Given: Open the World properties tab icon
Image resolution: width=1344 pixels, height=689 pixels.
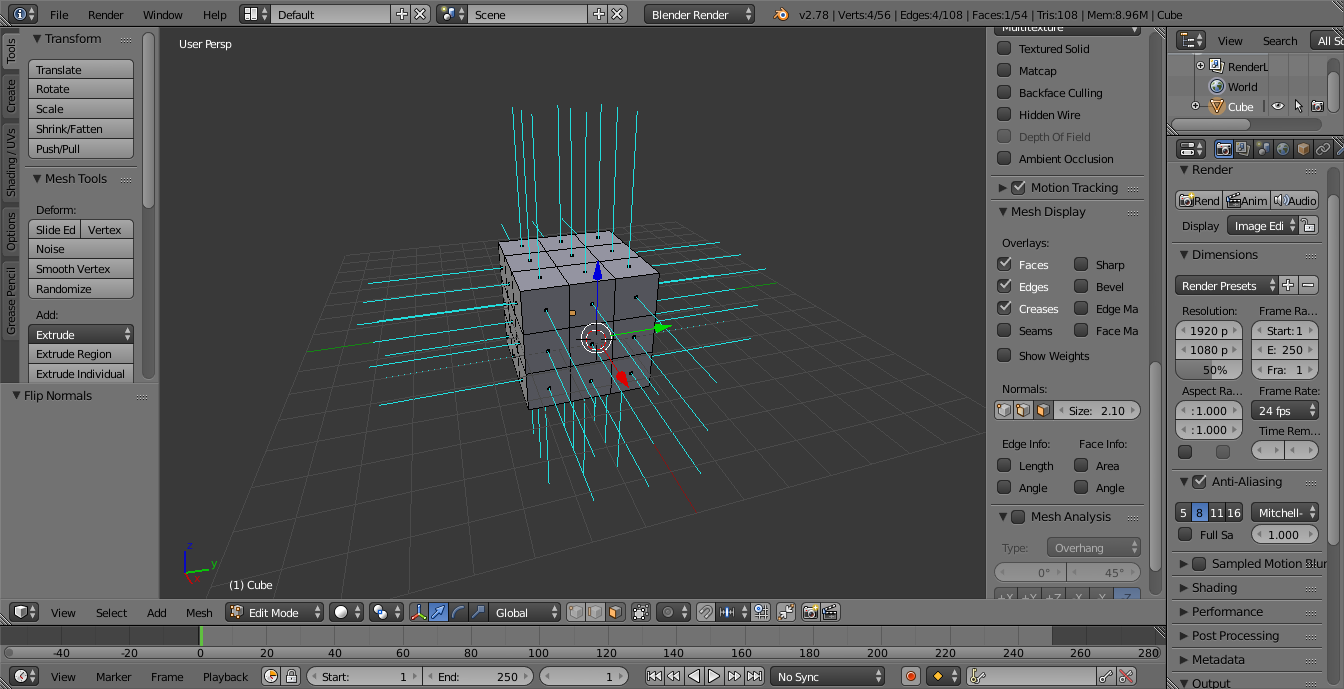Looking at the screenshot, I should [x=1283, y=149].
